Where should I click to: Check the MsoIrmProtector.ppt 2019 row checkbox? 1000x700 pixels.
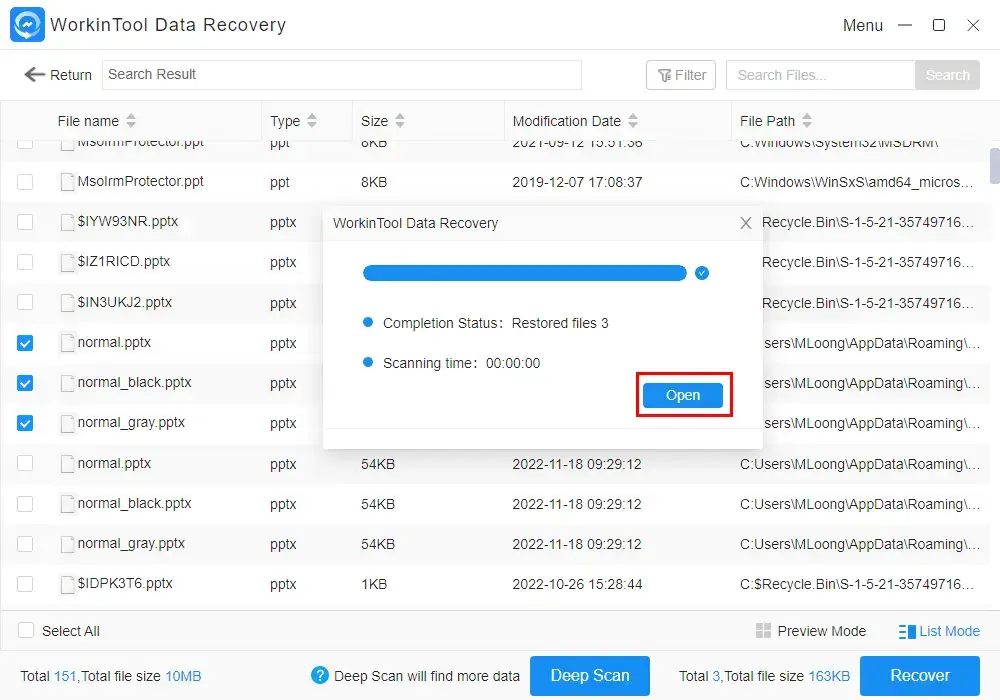[25, 182]
